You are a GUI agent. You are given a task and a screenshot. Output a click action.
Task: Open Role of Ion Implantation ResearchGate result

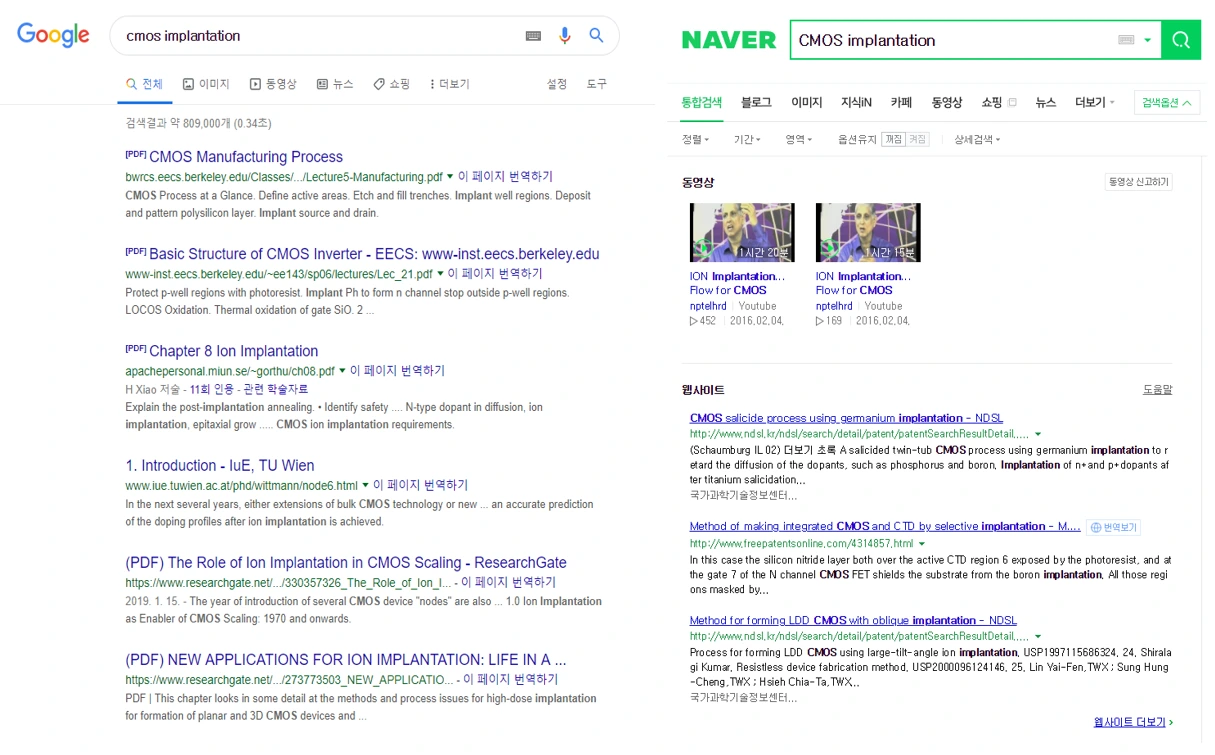pyautogui.click(x=346, y=563)
